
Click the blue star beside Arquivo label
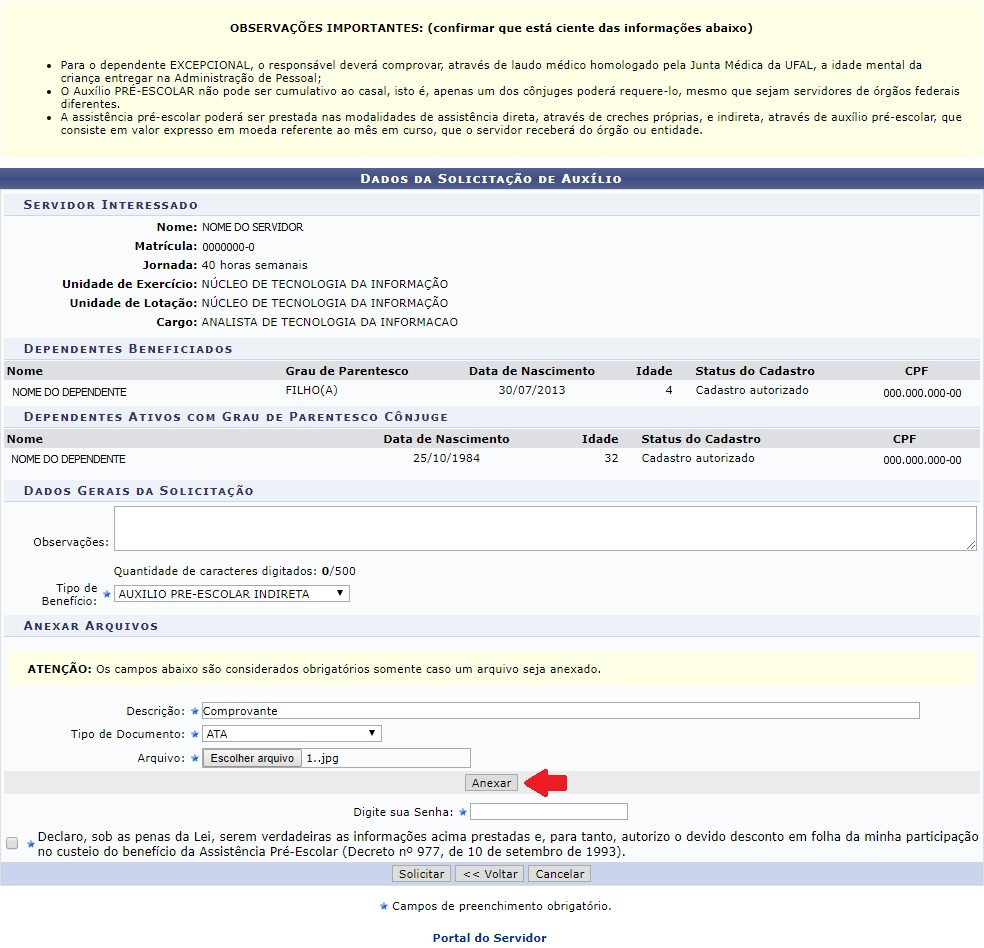[x=195, y=759]
